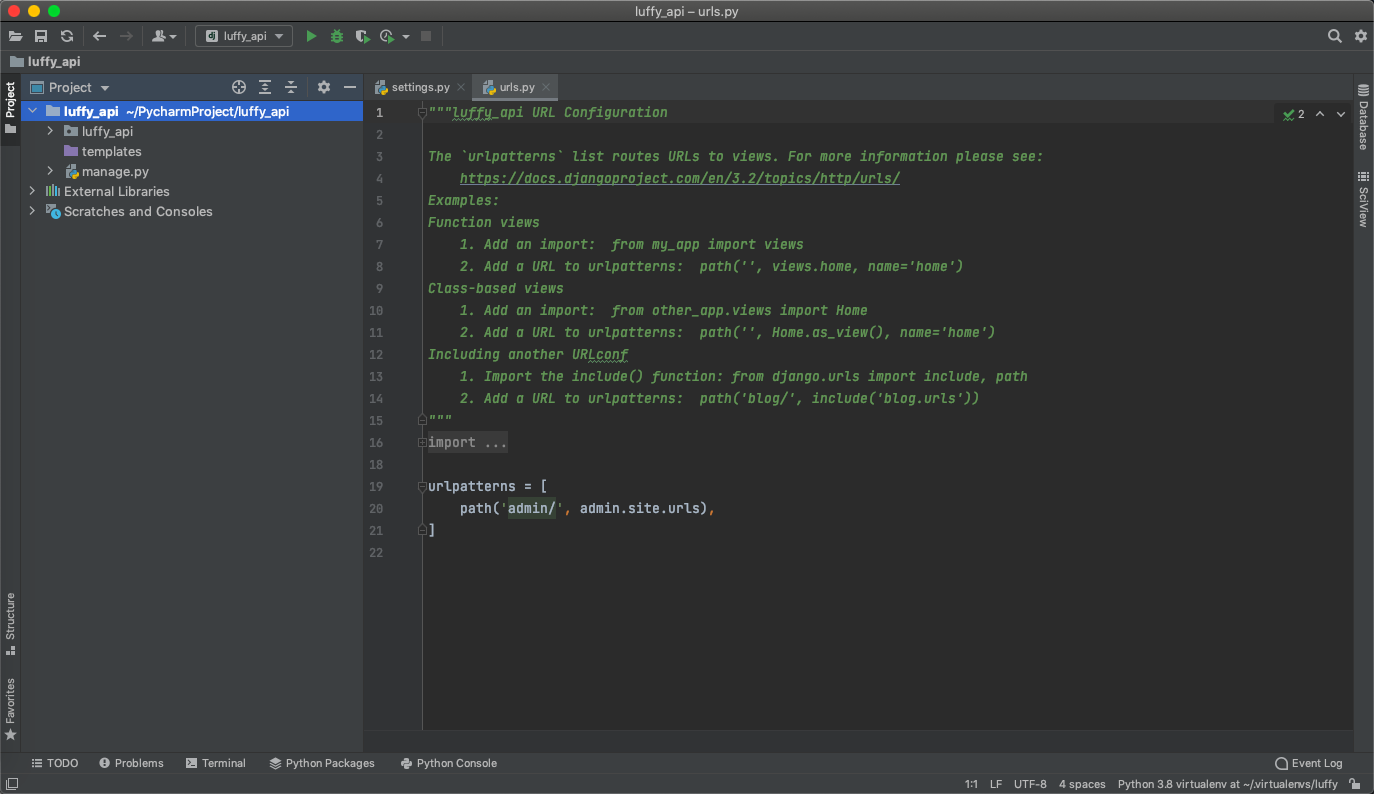Expand Scratches and Consoles node
Screen dimensions: 1374x794
(x=33, y=211)
